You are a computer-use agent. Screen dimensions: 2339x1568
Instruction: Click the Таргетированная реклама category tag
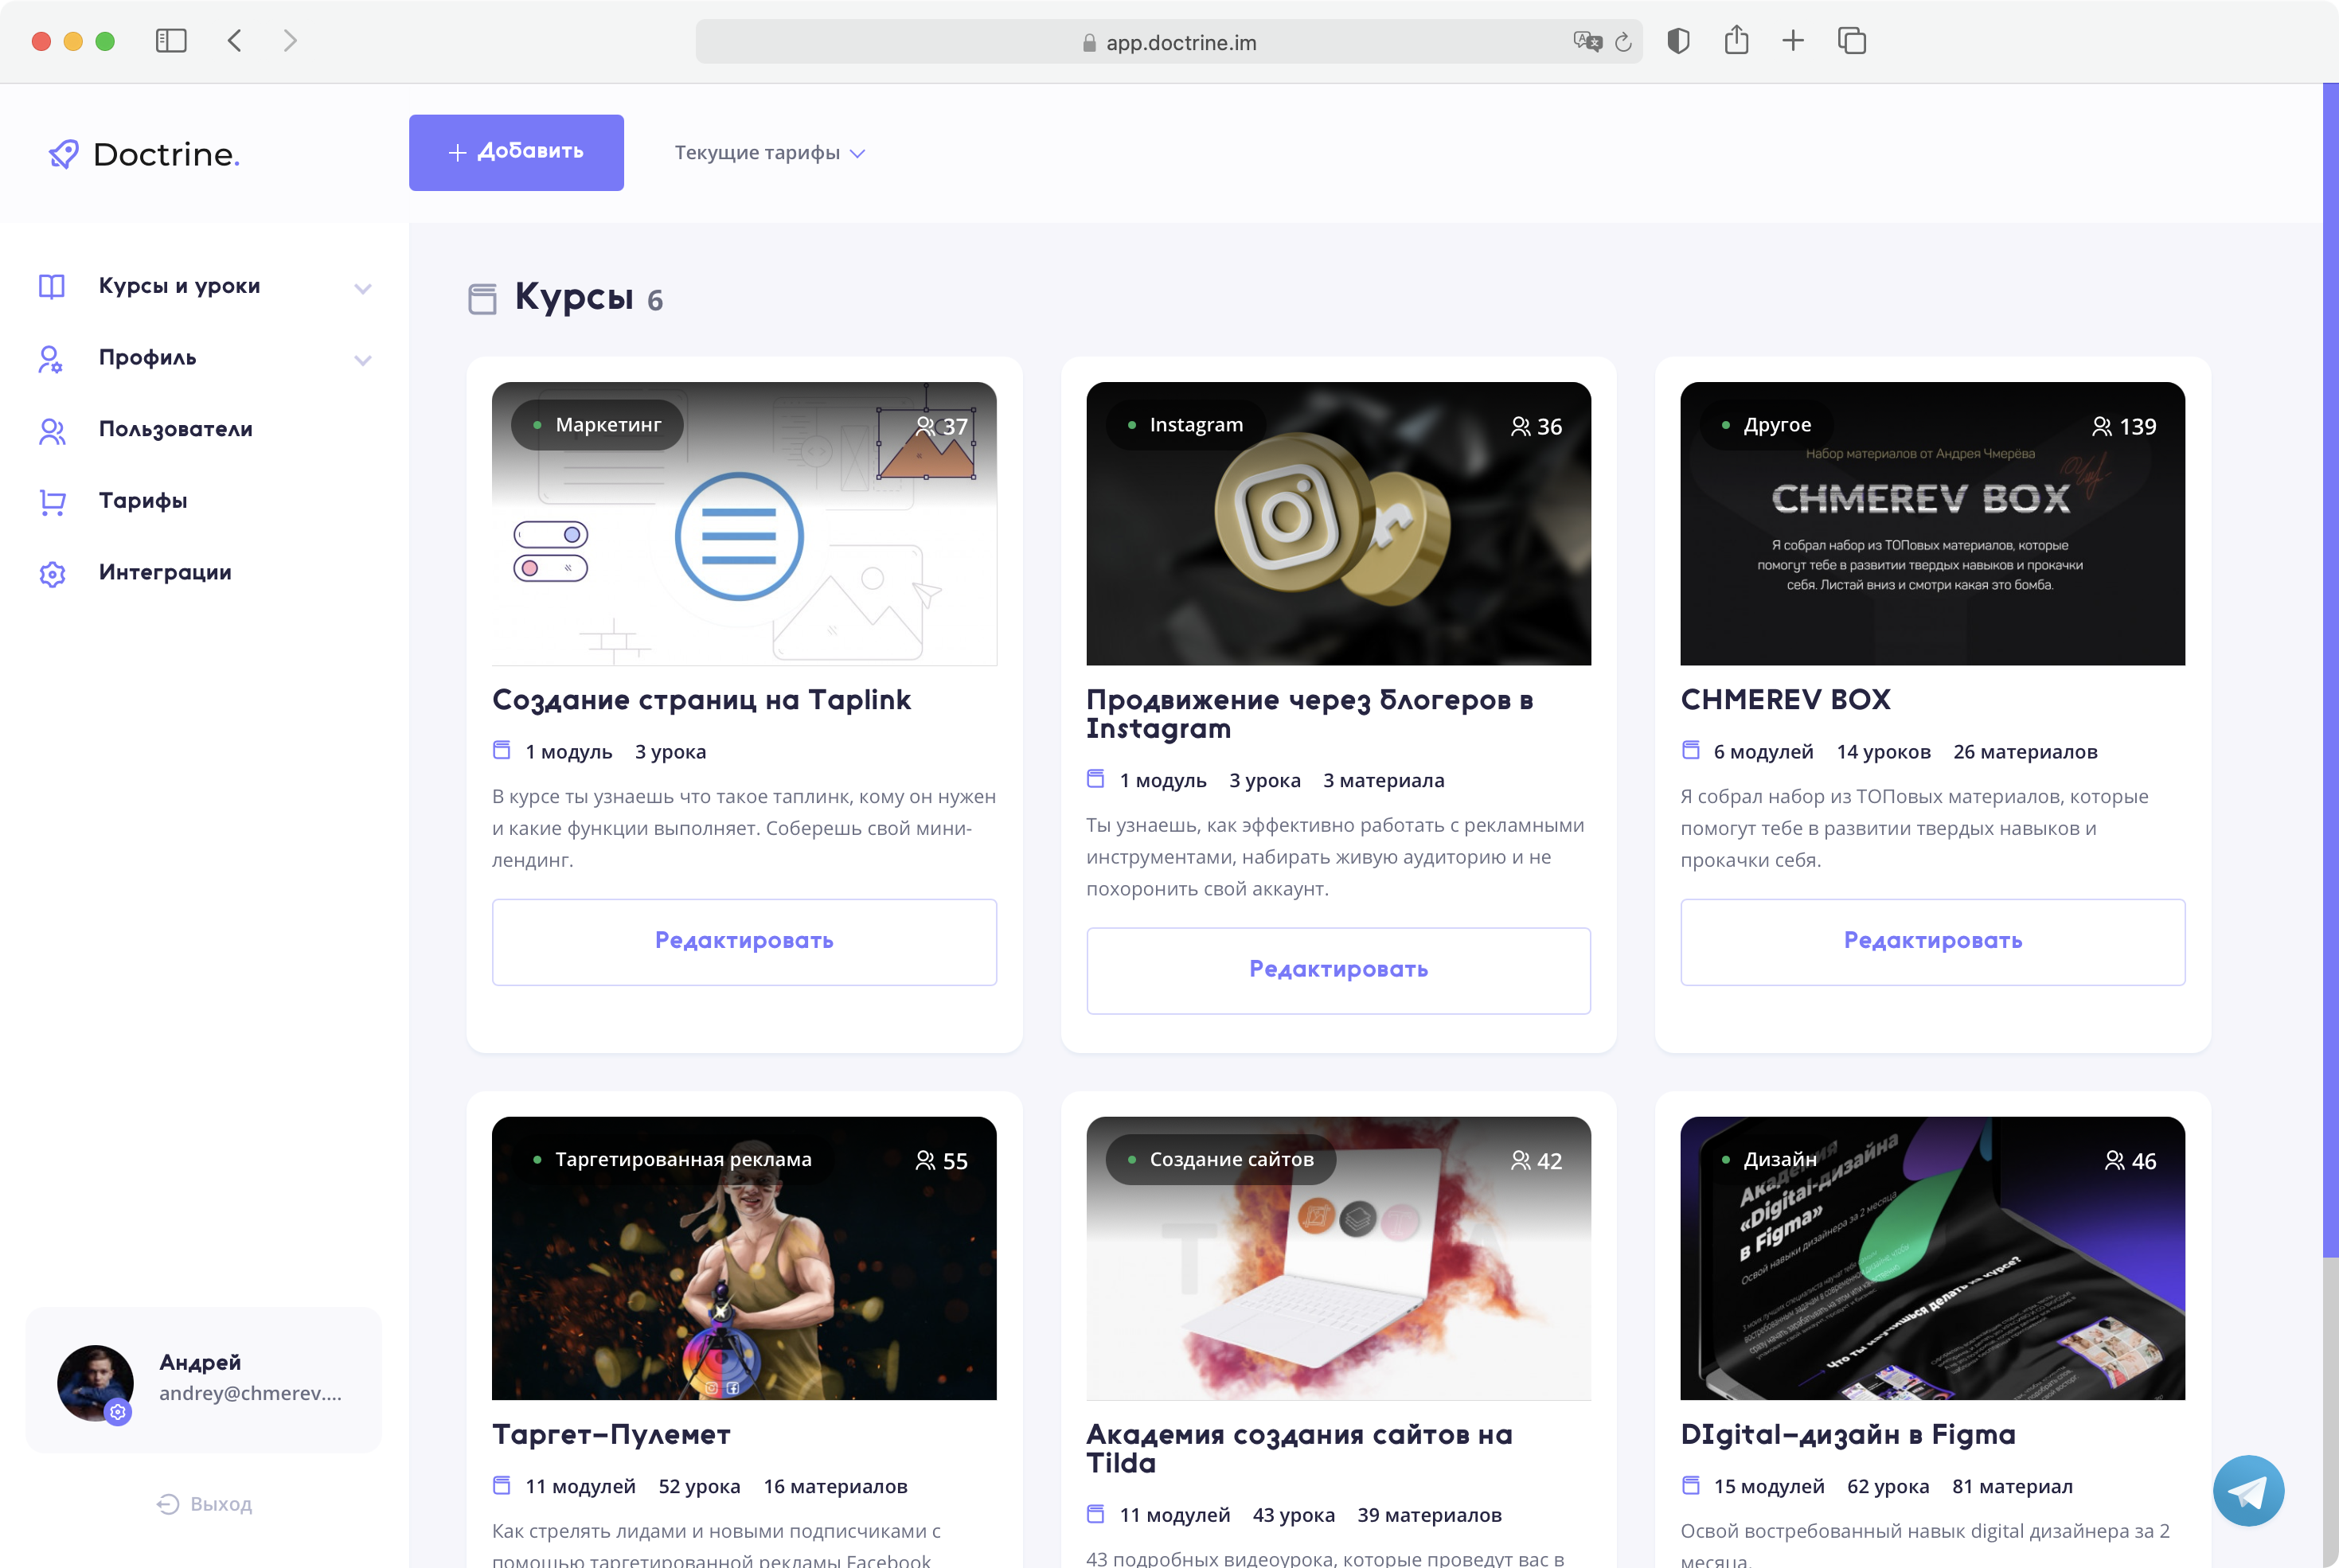point(673,1160)
